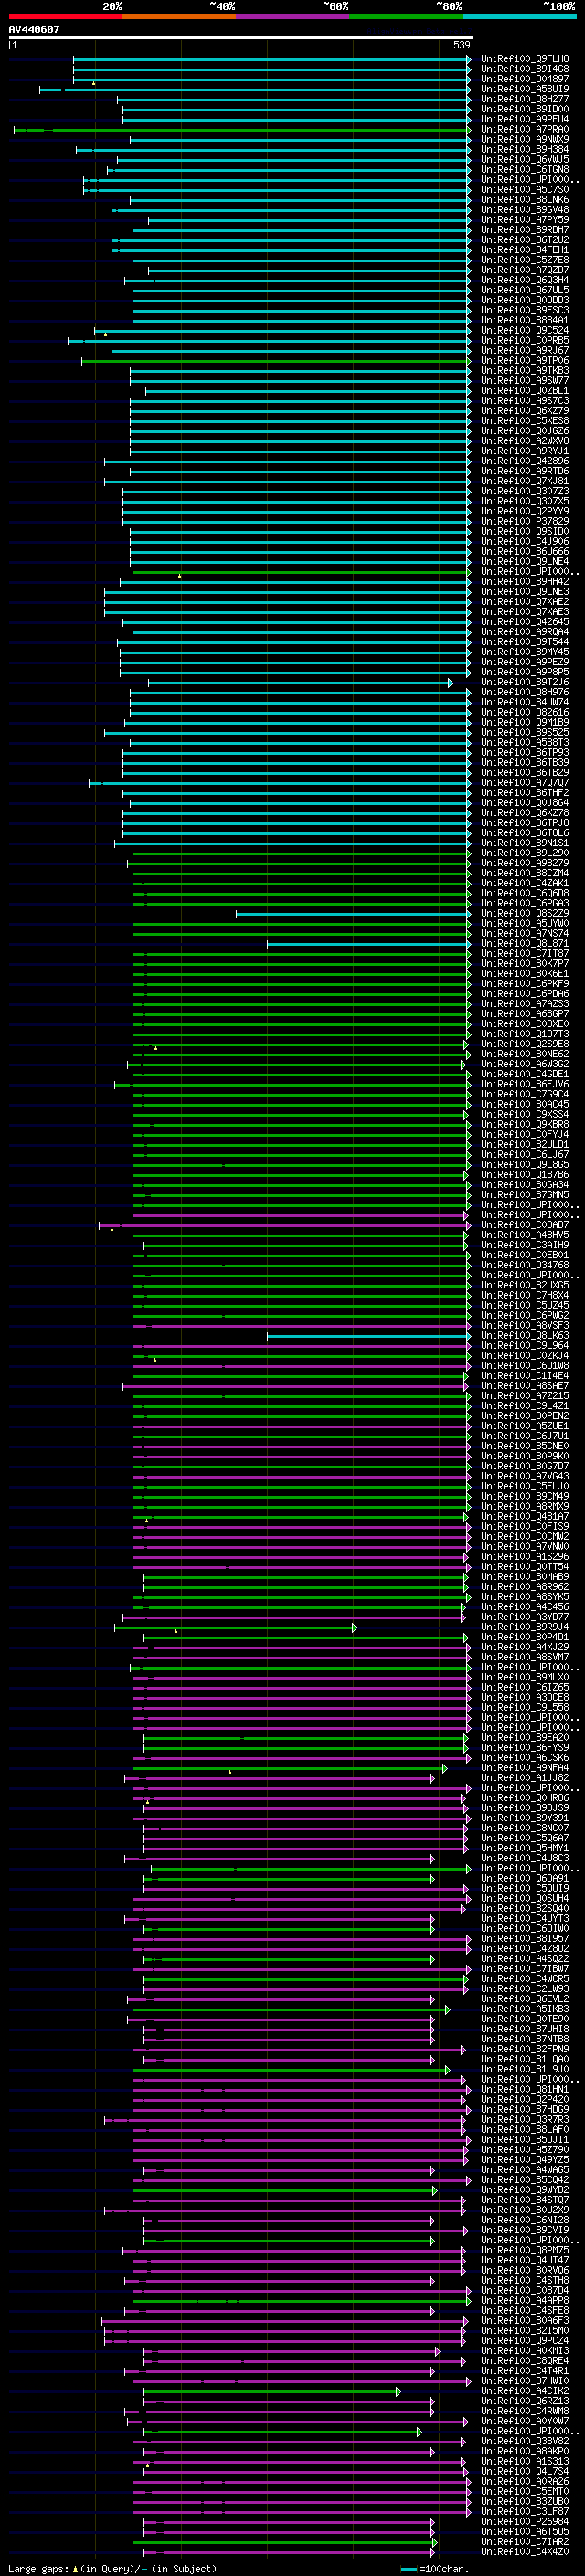
Task: Click the purple ~60% identity legend bar
Action: (293, 18)
